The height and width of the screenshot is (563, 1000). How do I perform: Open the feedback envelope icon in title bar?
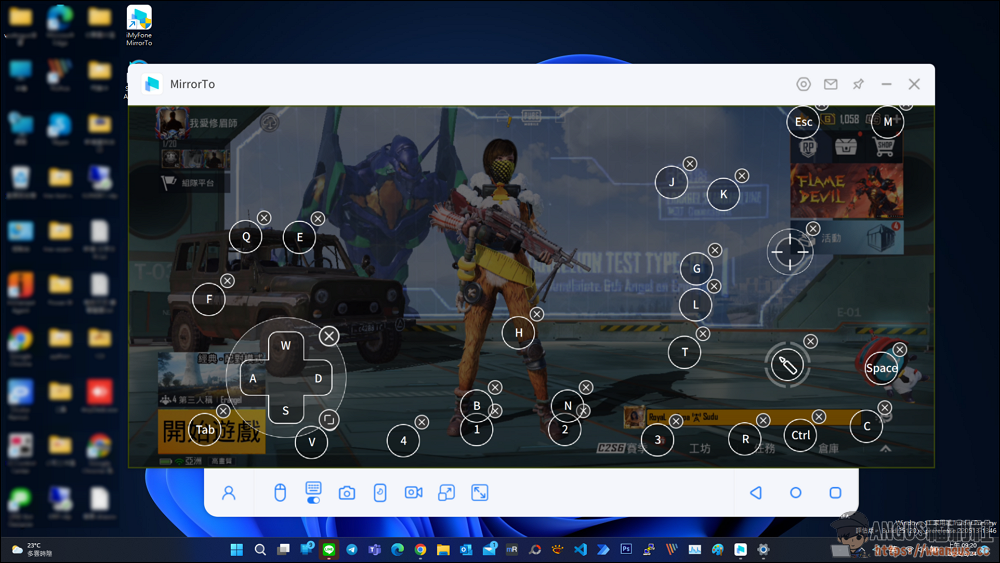coord(830,84)
